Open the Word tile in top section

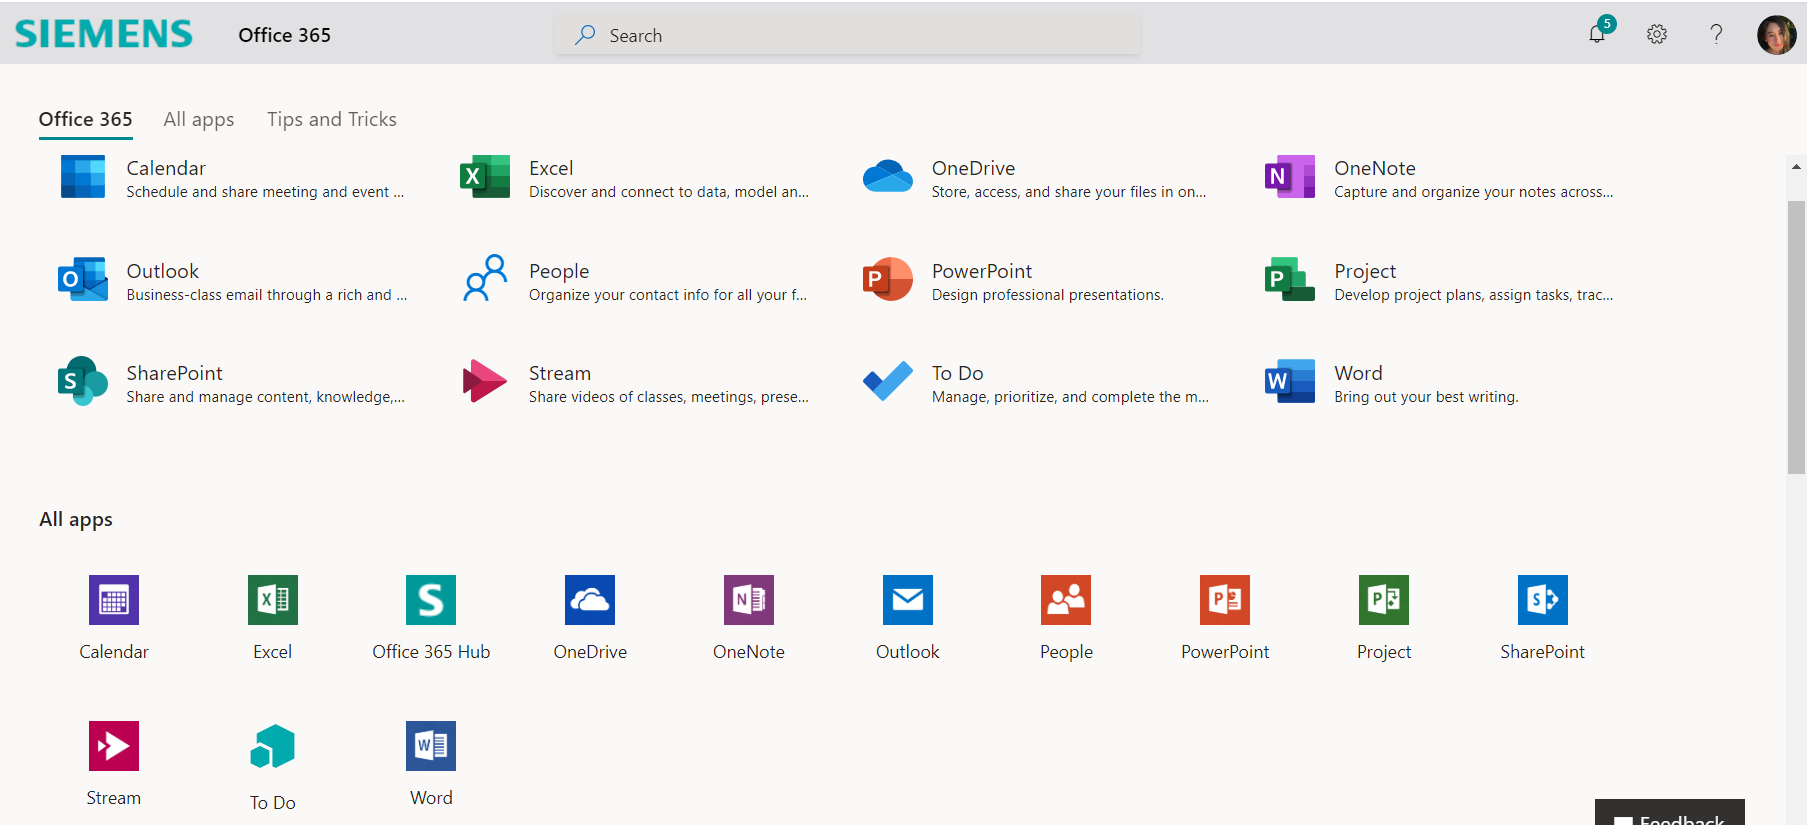pos(1391,383)
